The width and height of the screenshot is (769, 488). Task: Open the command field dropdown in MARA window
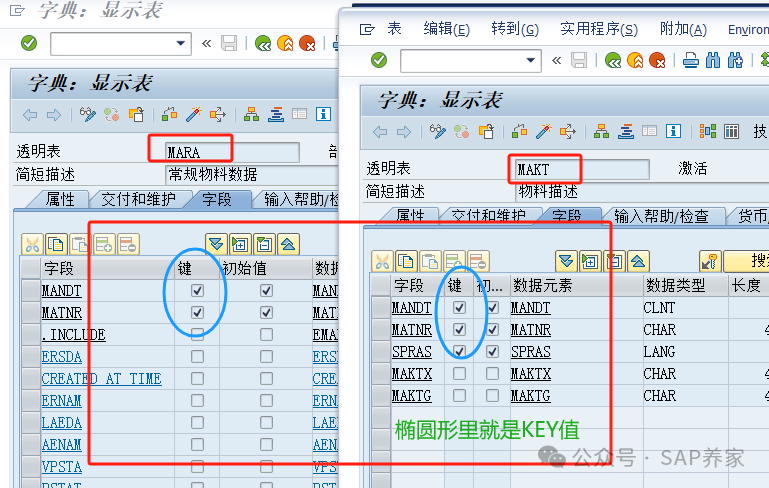tap(180, 44)
